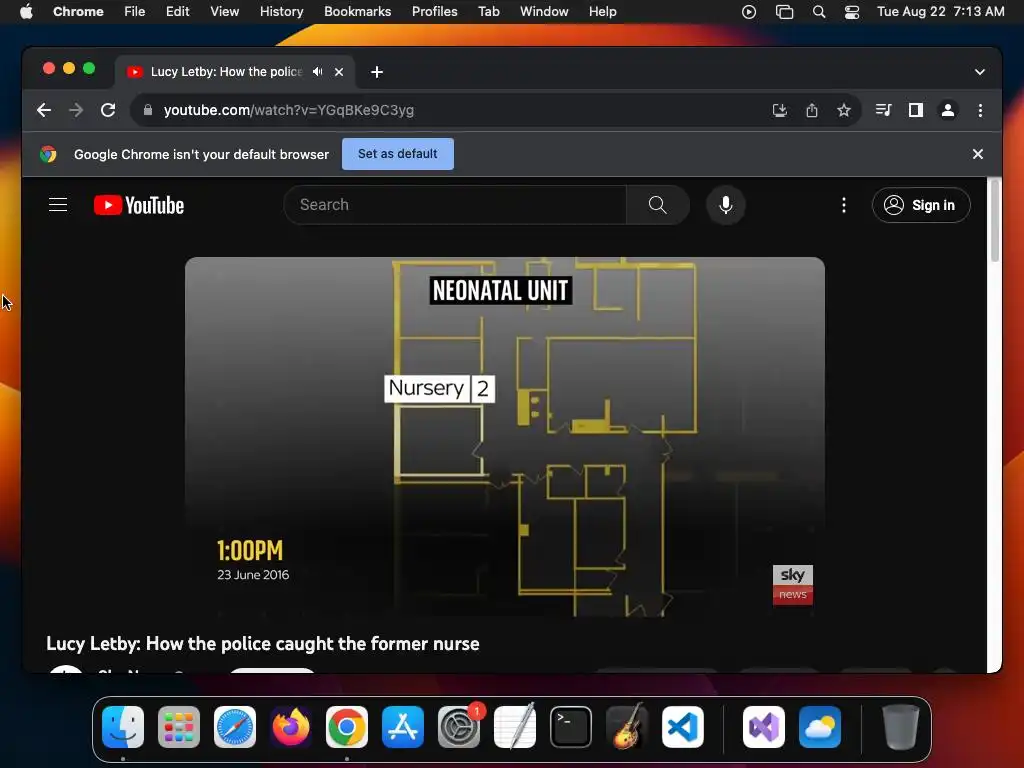Dismiss the default browser infobar

coord(978,154)
